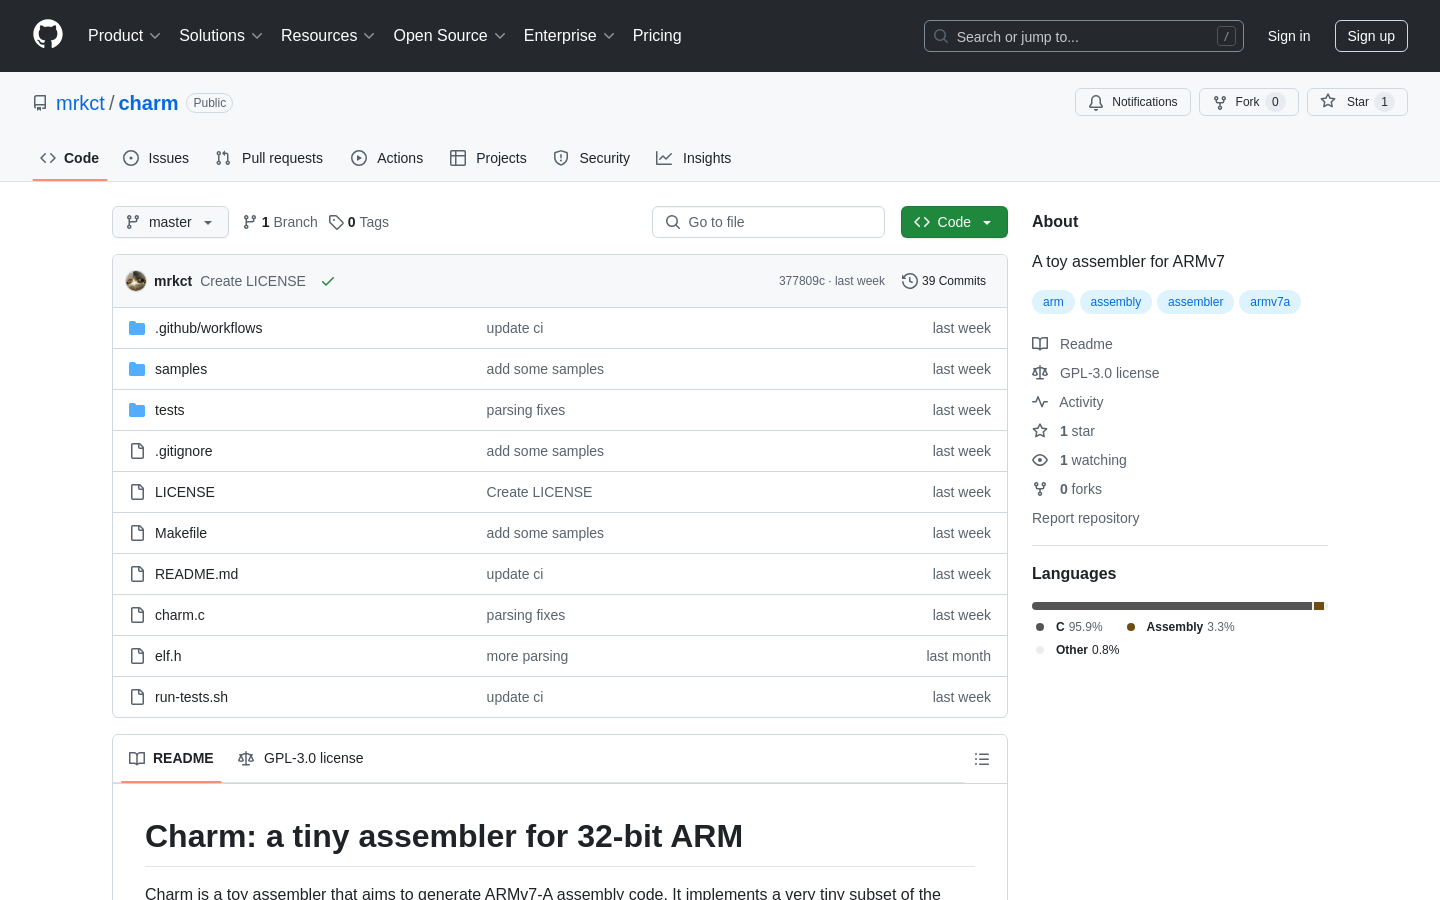Expand the Enterprise menu
The height and width of the screenshot is (900, 1440).
tap(569, 35)
